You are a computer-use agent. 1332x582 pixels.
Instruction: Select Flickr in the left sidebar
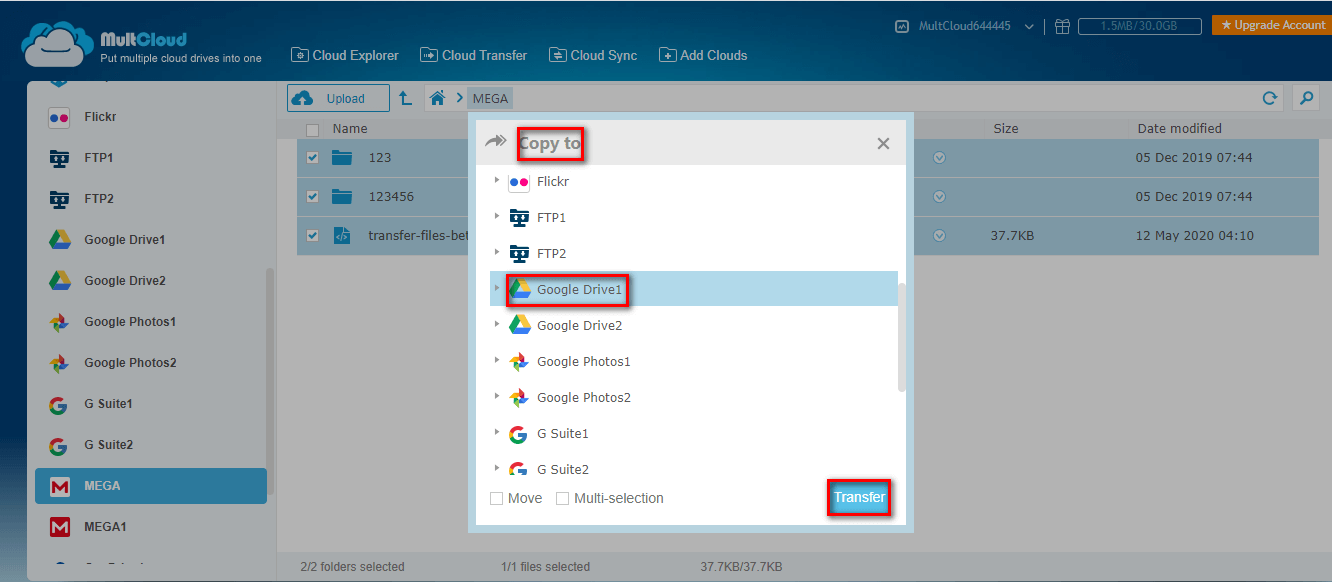151,117
